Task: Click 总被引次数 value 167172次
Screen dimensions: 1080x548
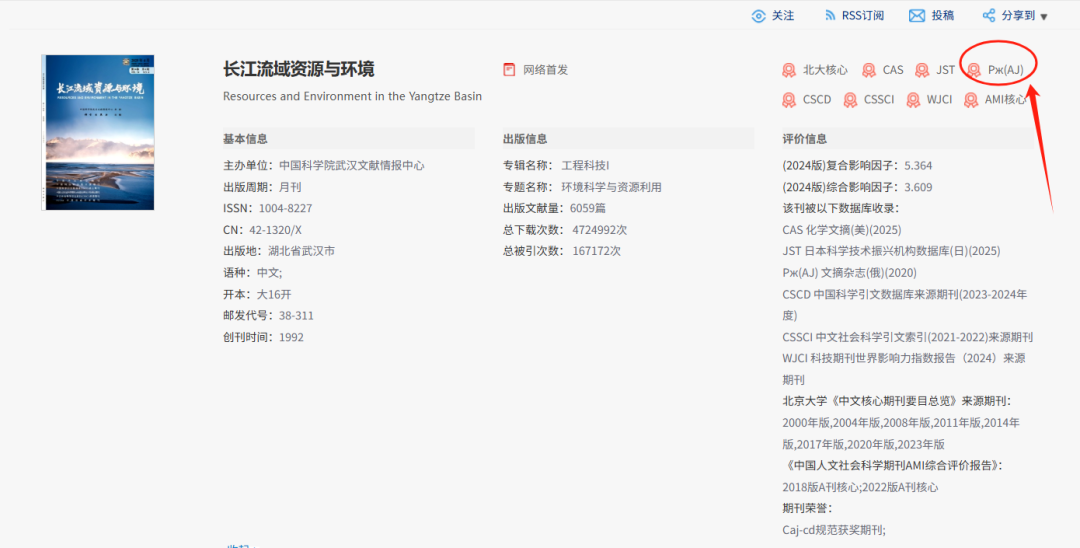Action: click(596, 251)
